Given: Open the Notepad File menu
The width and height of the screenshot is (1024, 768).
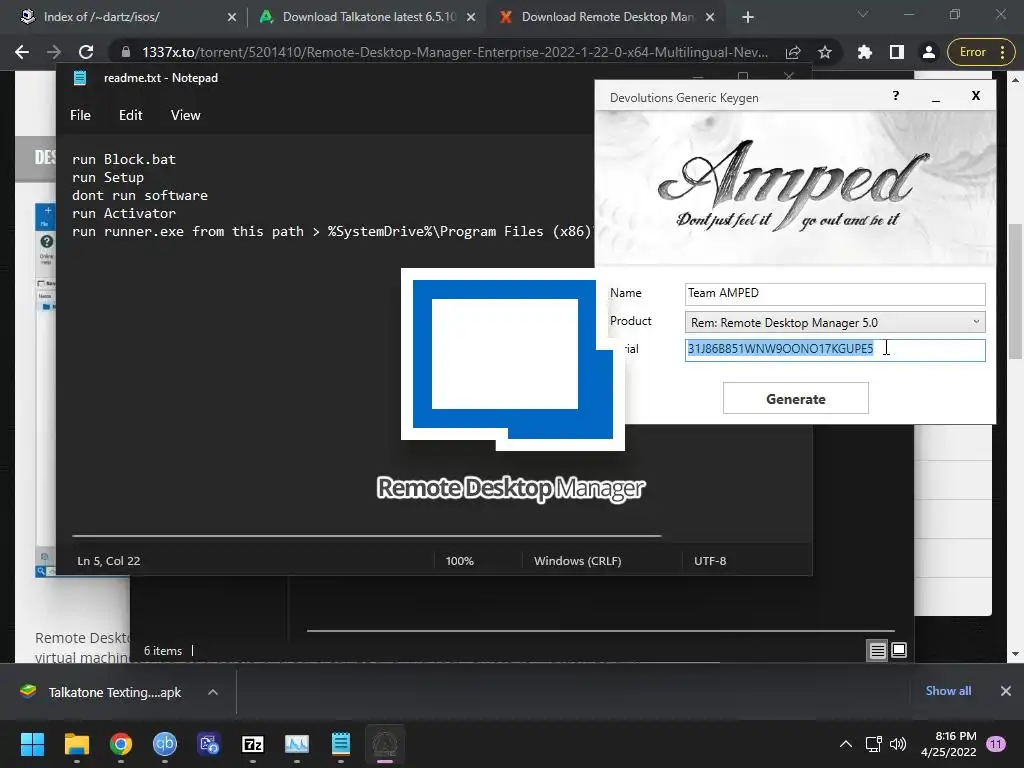Looking at the screenshot, I should click(80, 115).
